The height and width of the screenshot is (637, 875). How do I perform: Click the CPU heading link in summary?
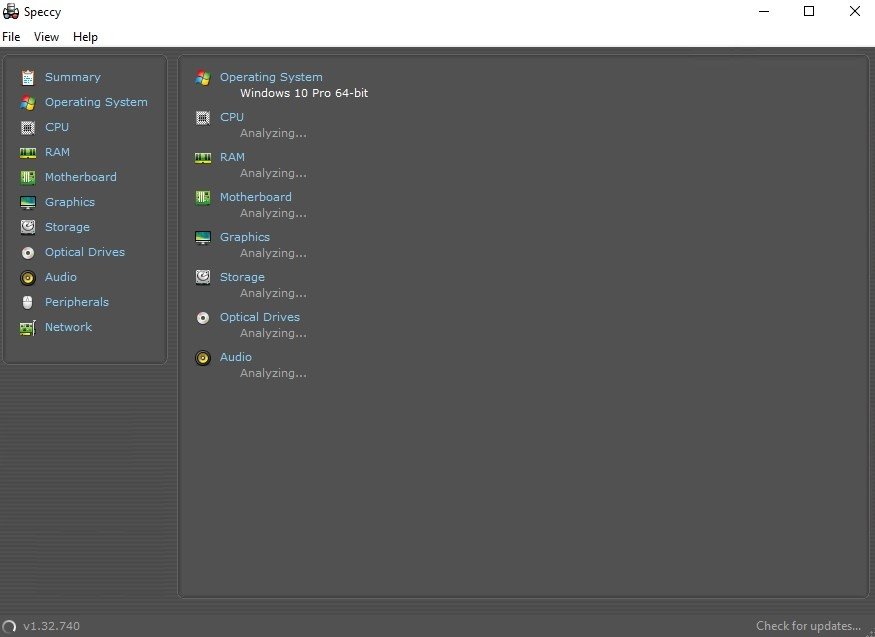(x=232, y=117)
